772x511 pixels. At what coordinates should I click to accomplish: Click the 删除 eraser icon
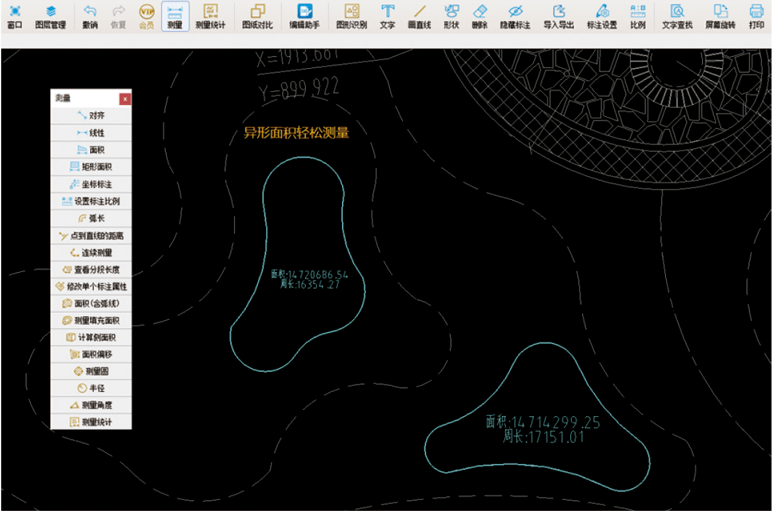click(479, 16)
